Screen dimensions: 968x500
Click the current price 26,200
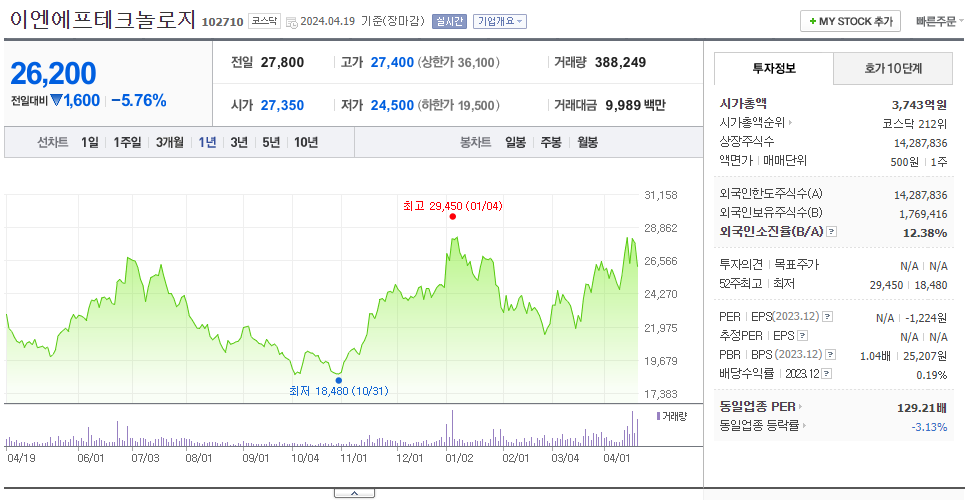[53, 73]
